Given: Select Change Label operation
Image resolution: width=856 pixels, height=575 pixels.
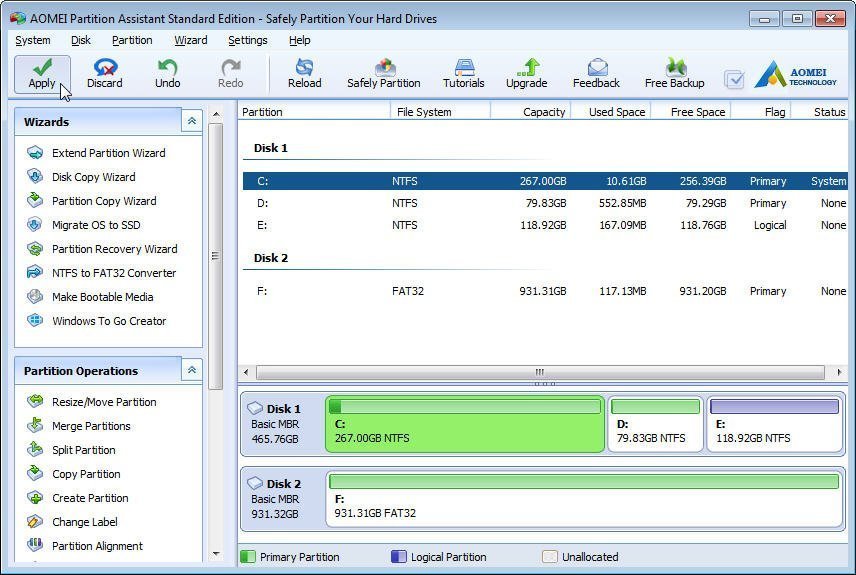Looking at the screenshot, I should coord(72,522).
